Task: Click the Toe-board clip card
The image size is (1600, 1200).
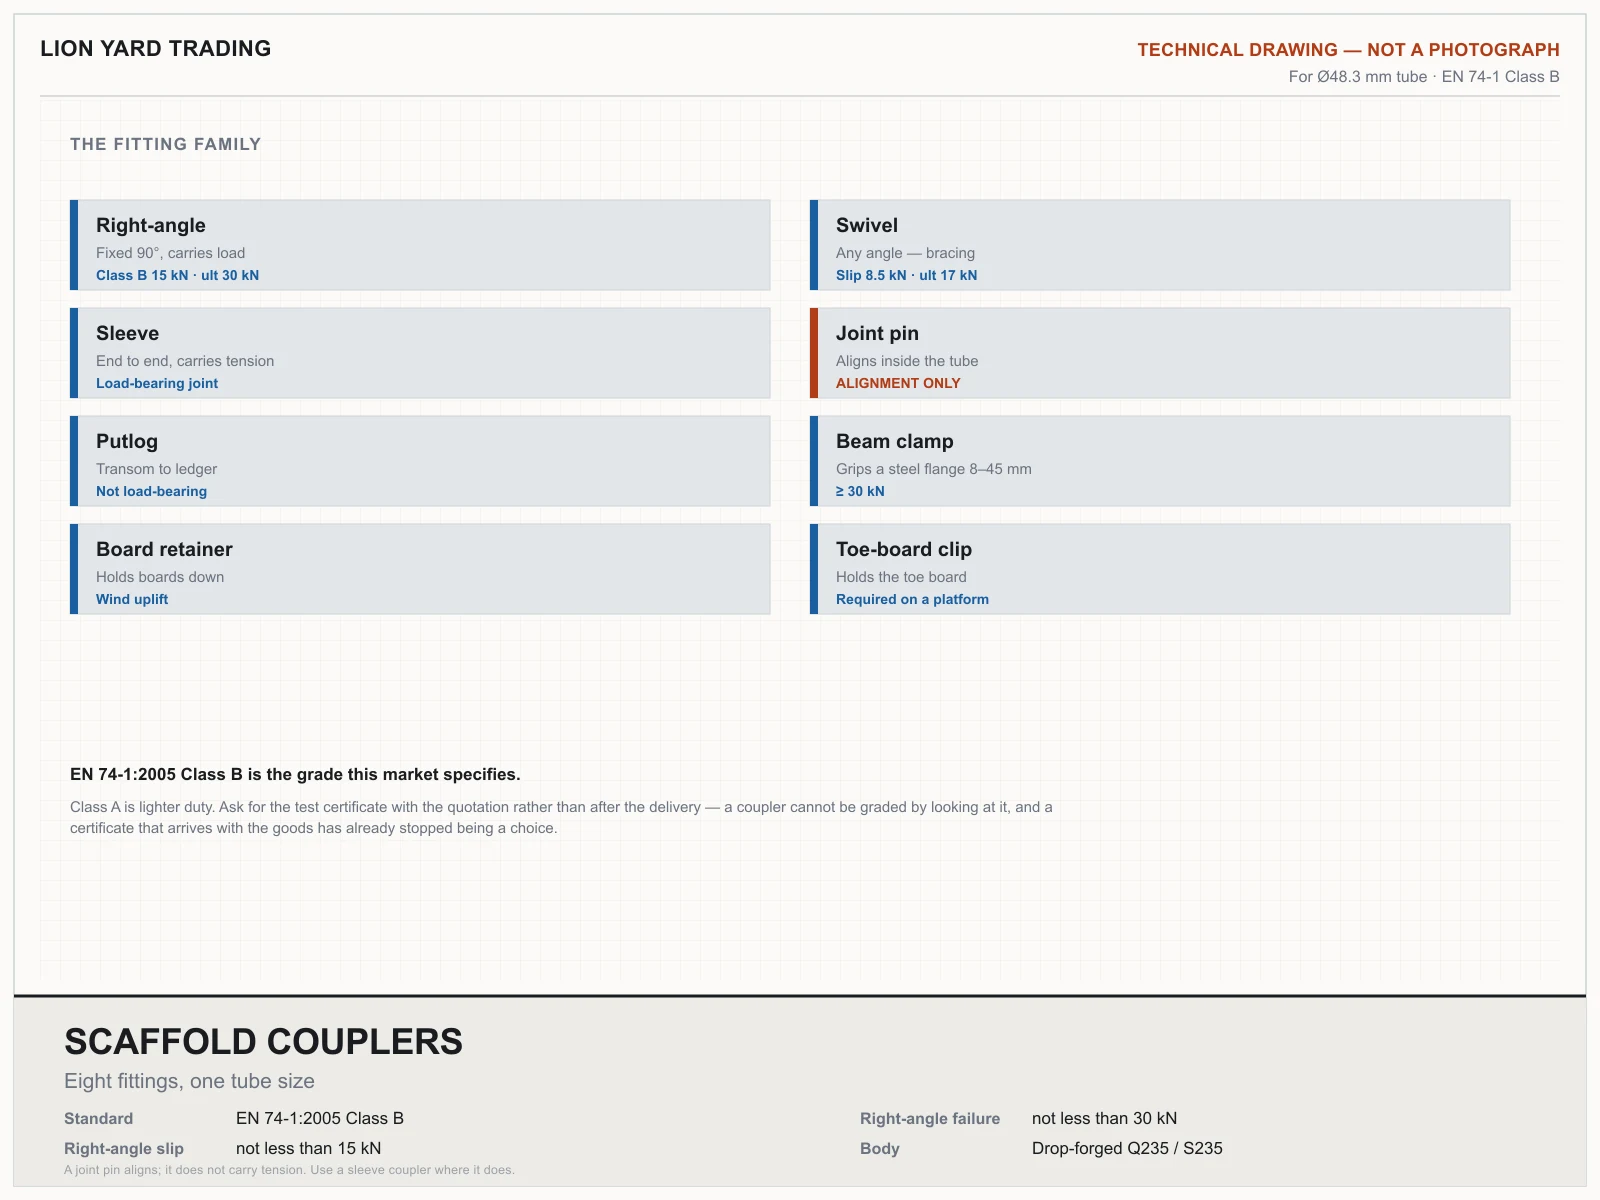Action: (x=1160, y=569)
